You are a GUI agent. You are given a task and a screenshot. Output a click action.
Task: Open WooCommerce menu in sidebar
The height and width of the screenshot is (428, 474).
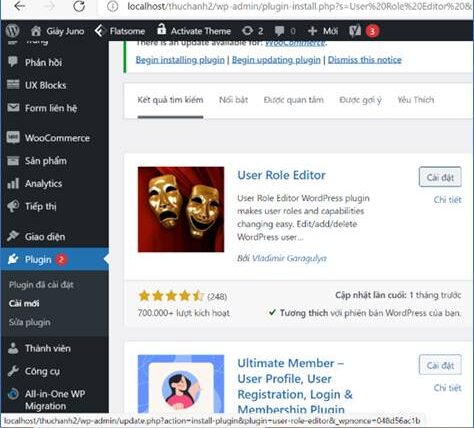48,138
